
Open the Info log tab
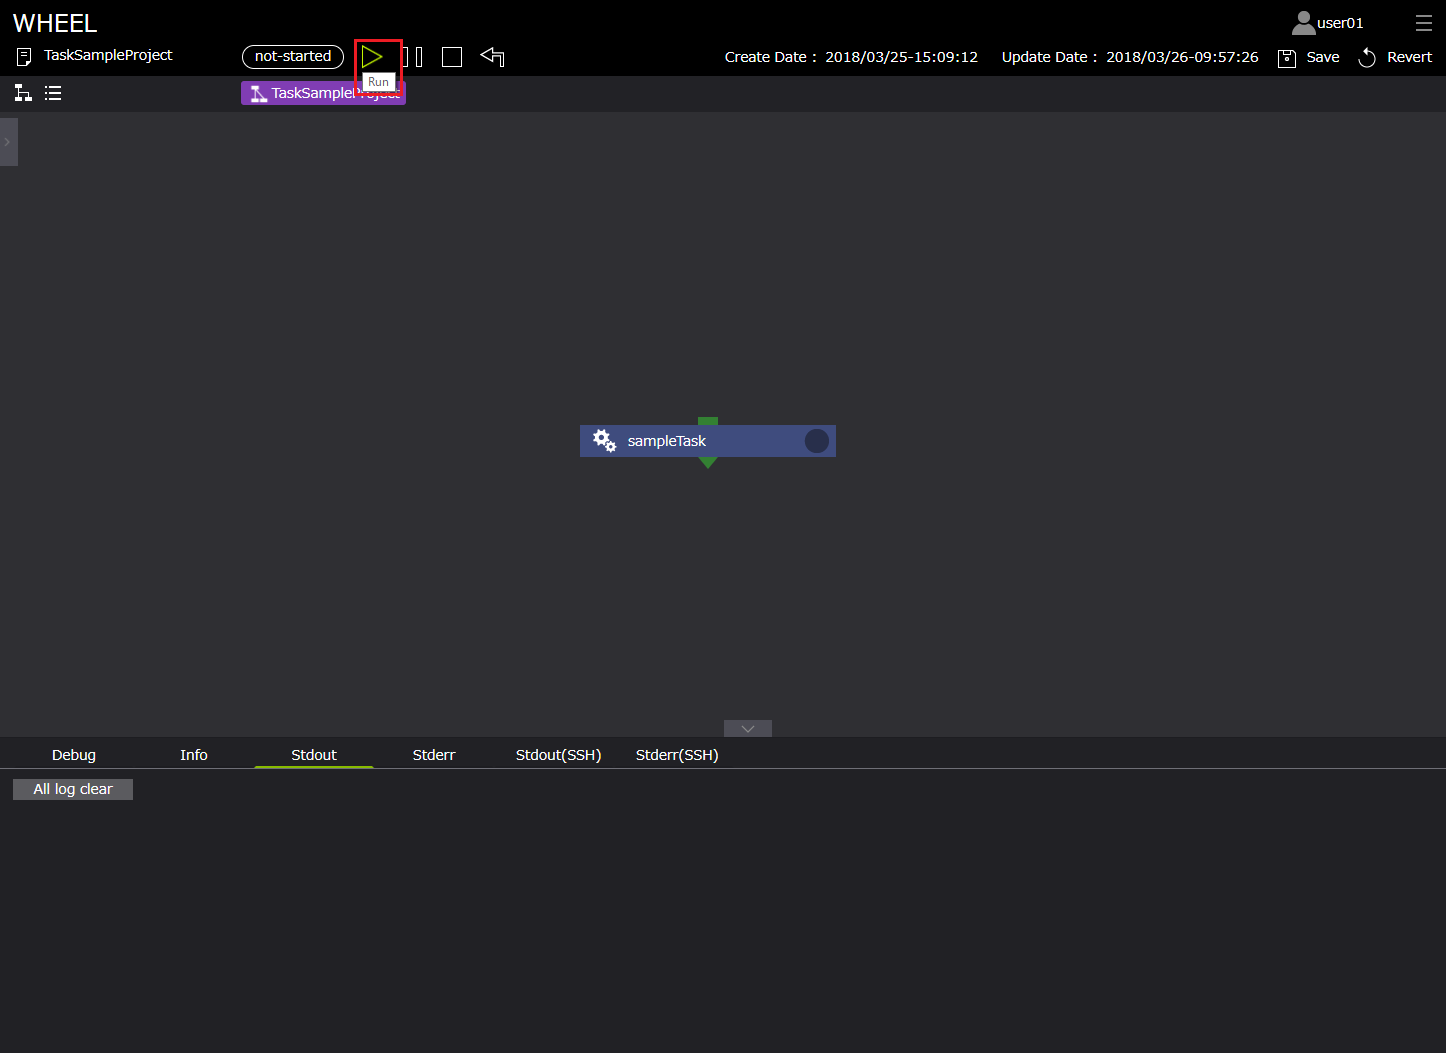(194, 755)
